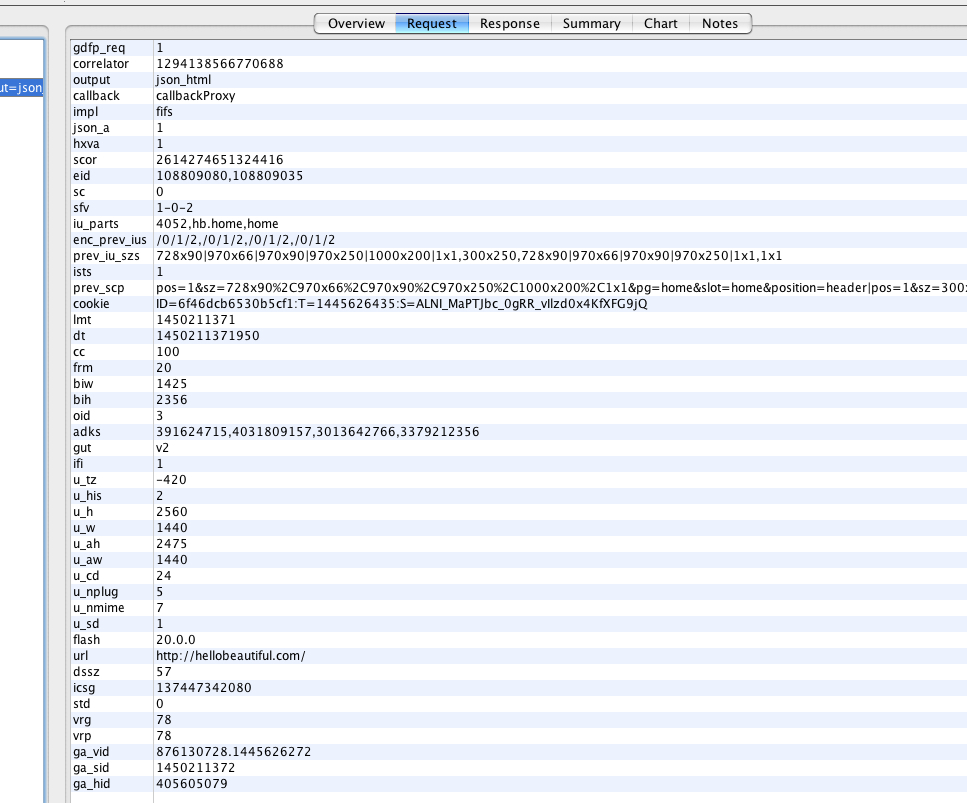
Task: Select the u_ah value 2475
Action: [x=171, y=544]
